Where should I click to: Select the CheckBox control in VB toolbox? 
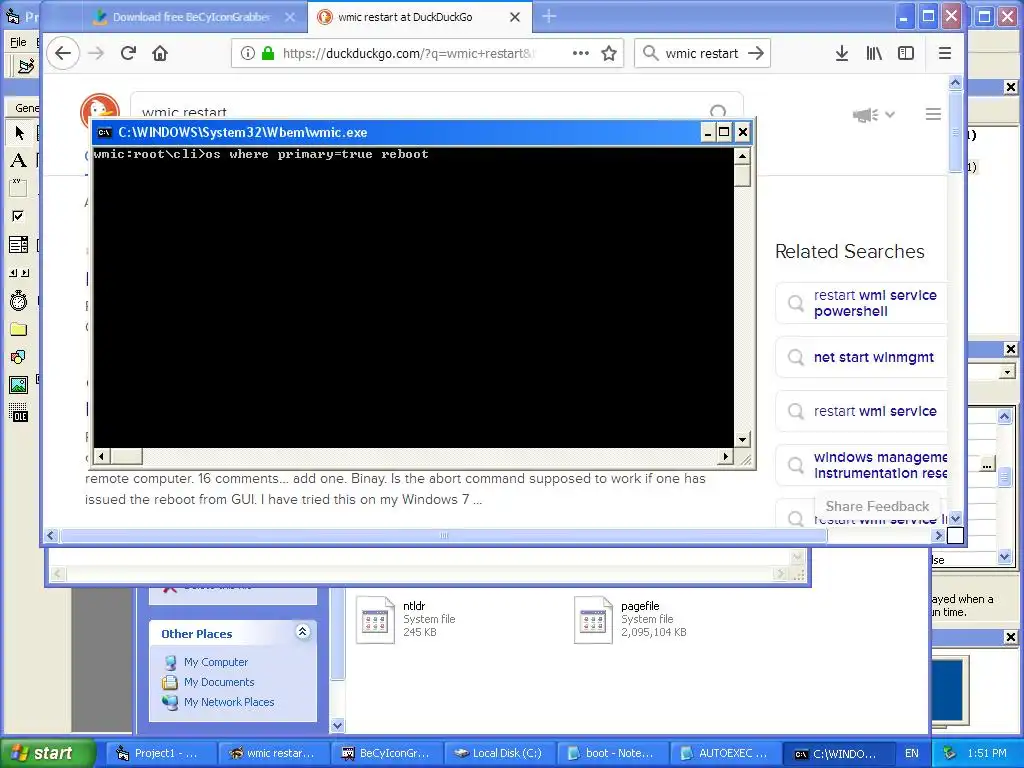19,216
